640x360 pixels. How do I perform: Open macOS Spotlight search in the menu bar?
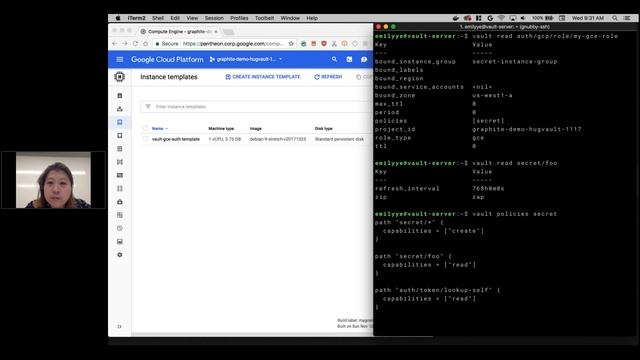point(615,18)
